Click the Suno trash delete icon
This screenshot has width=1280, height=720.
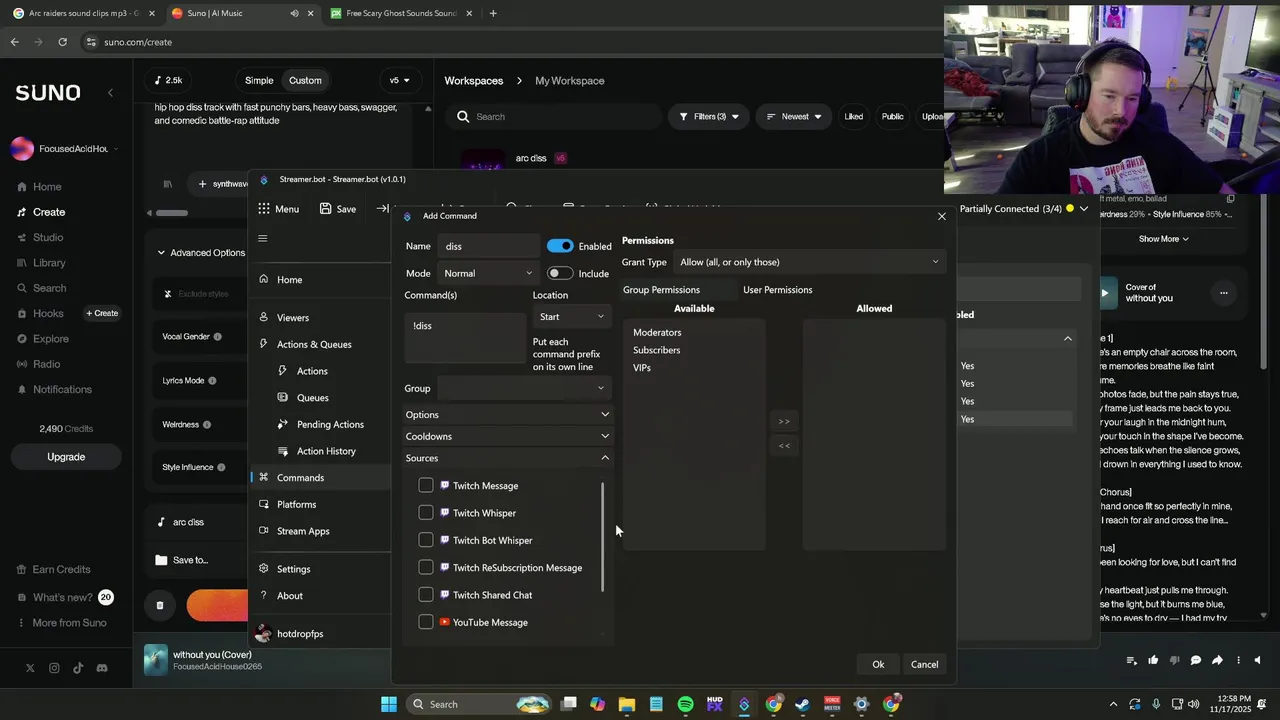pyautogui.click(x=160, y=605)
